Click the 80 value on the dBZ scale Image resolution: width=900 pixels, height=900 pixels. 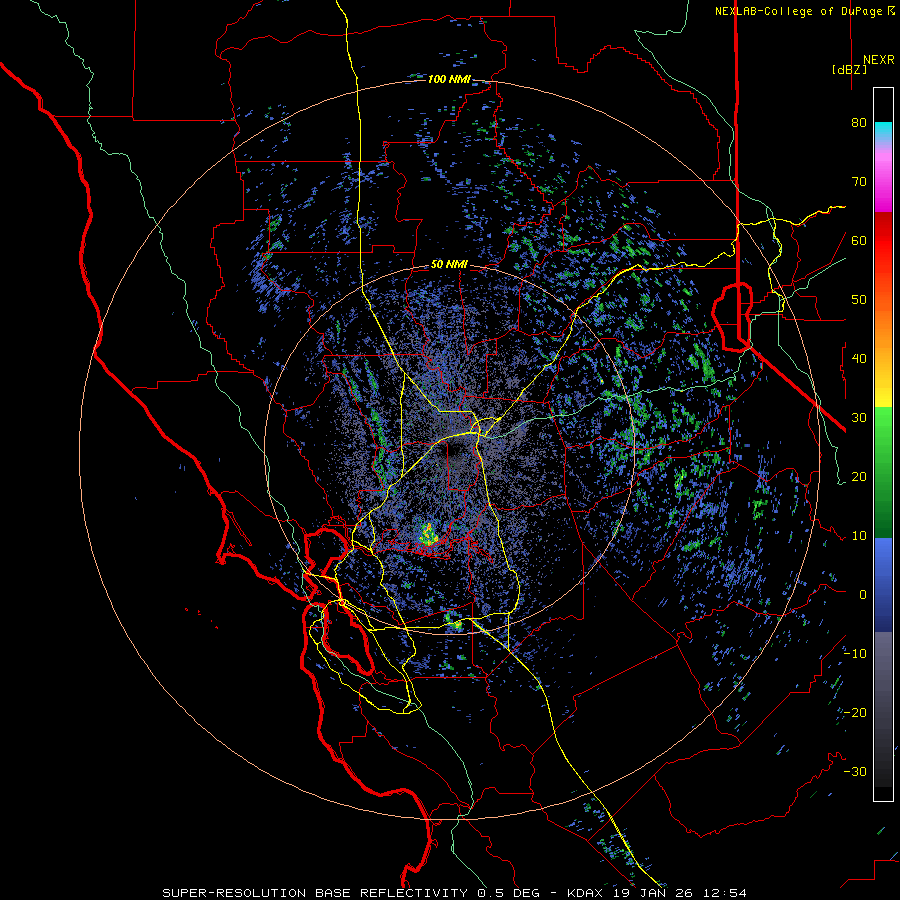859,122
